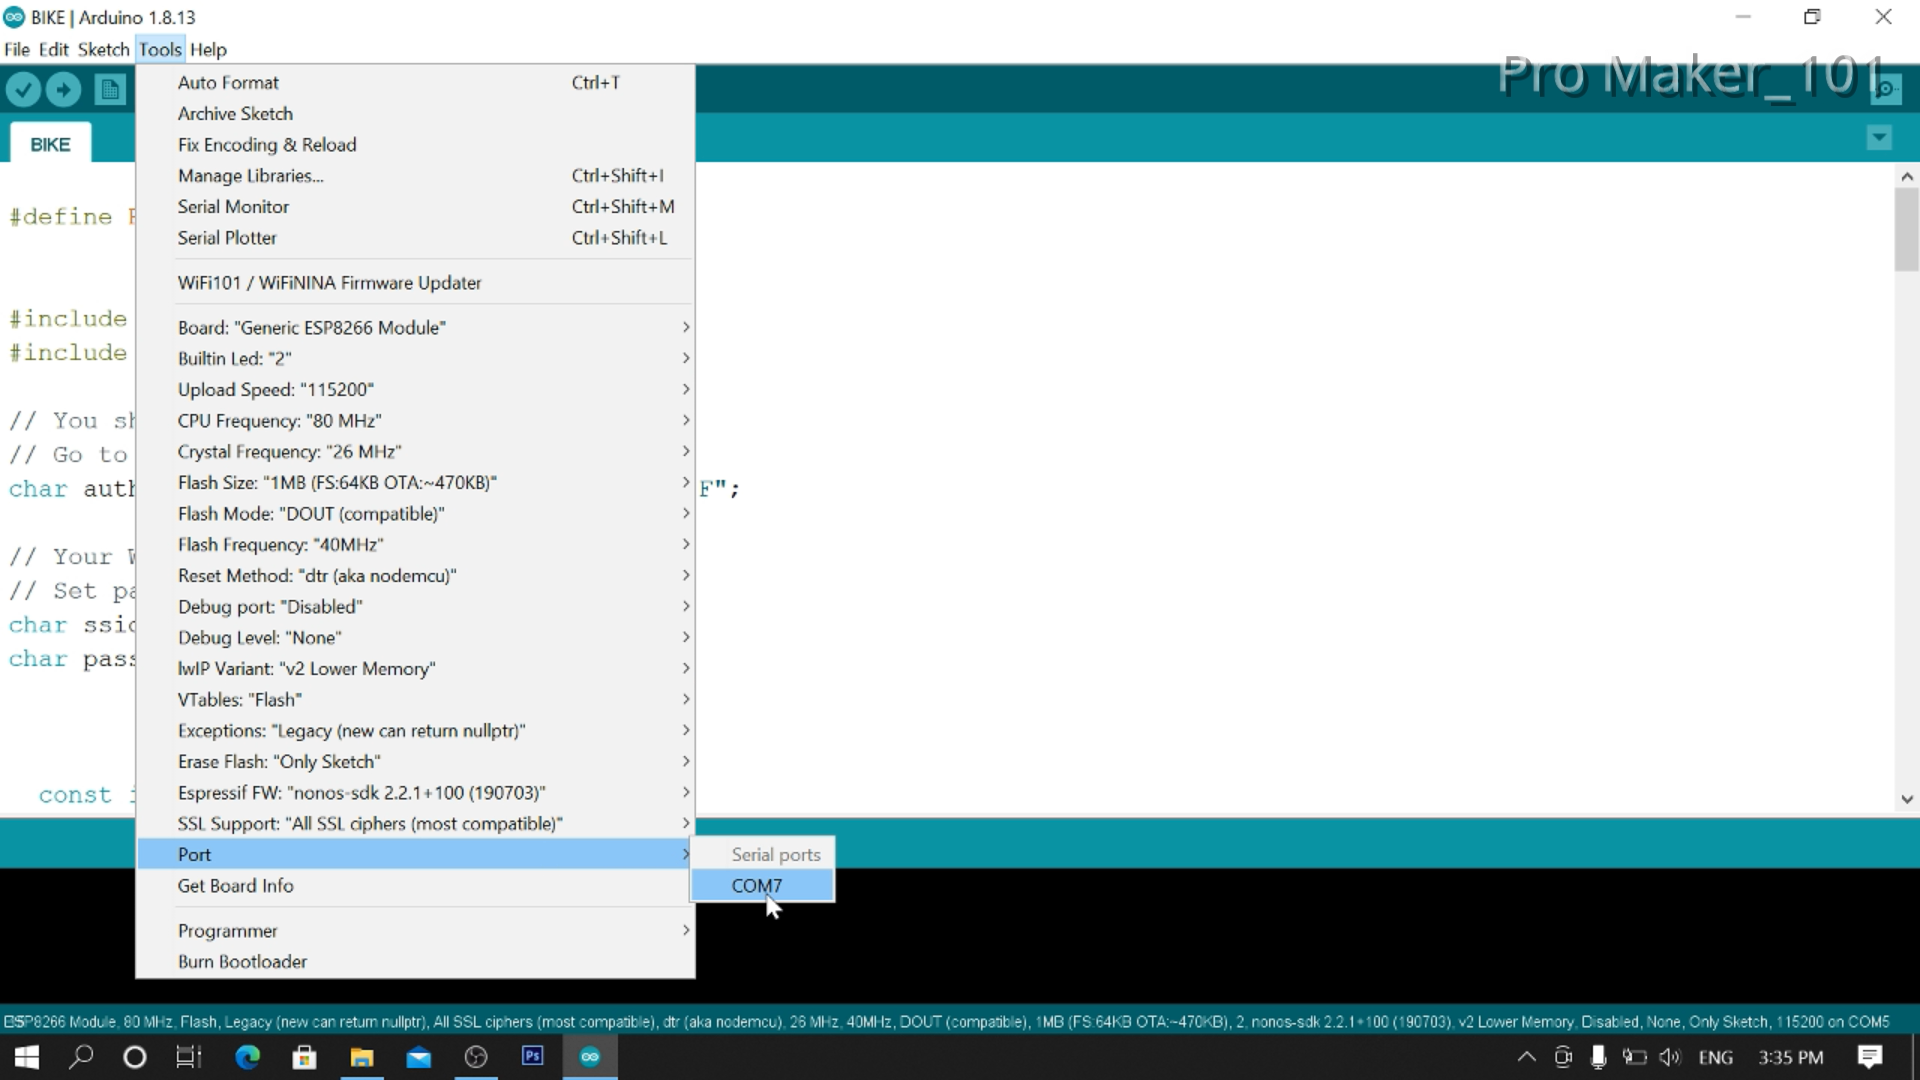Click the New sketch icon on the toolbar
Screen dimensions: 1920x1080
tap(110, 89)
